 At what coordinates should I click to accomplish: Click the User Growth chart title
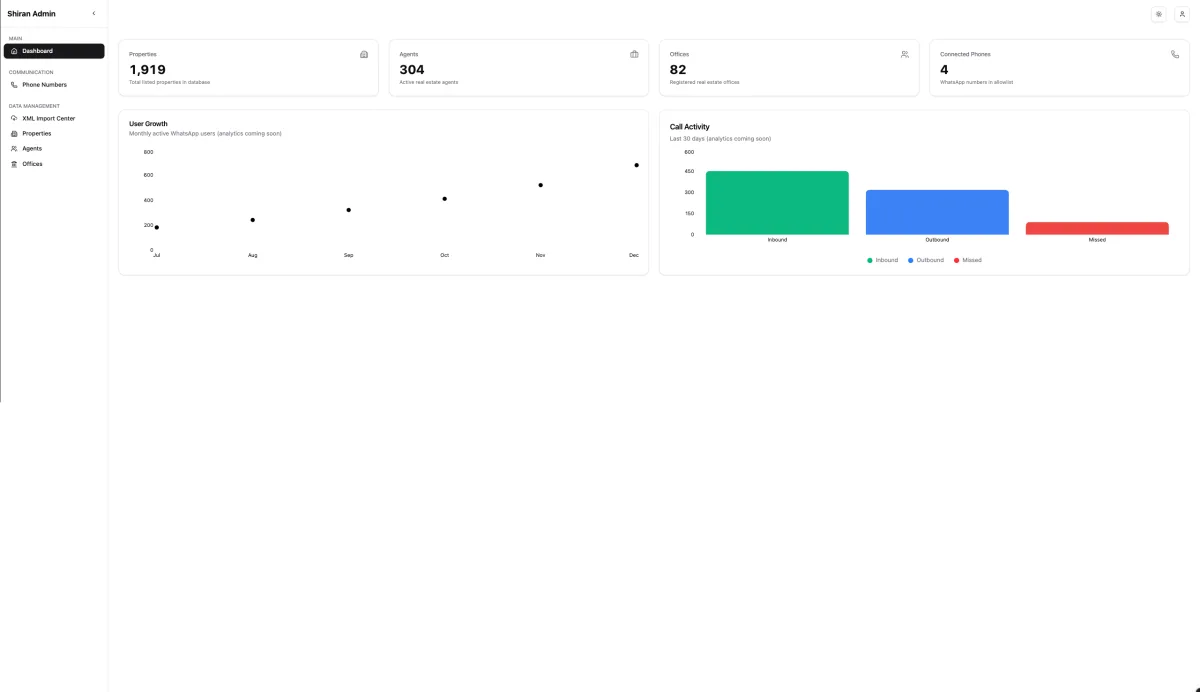[148, 124]
